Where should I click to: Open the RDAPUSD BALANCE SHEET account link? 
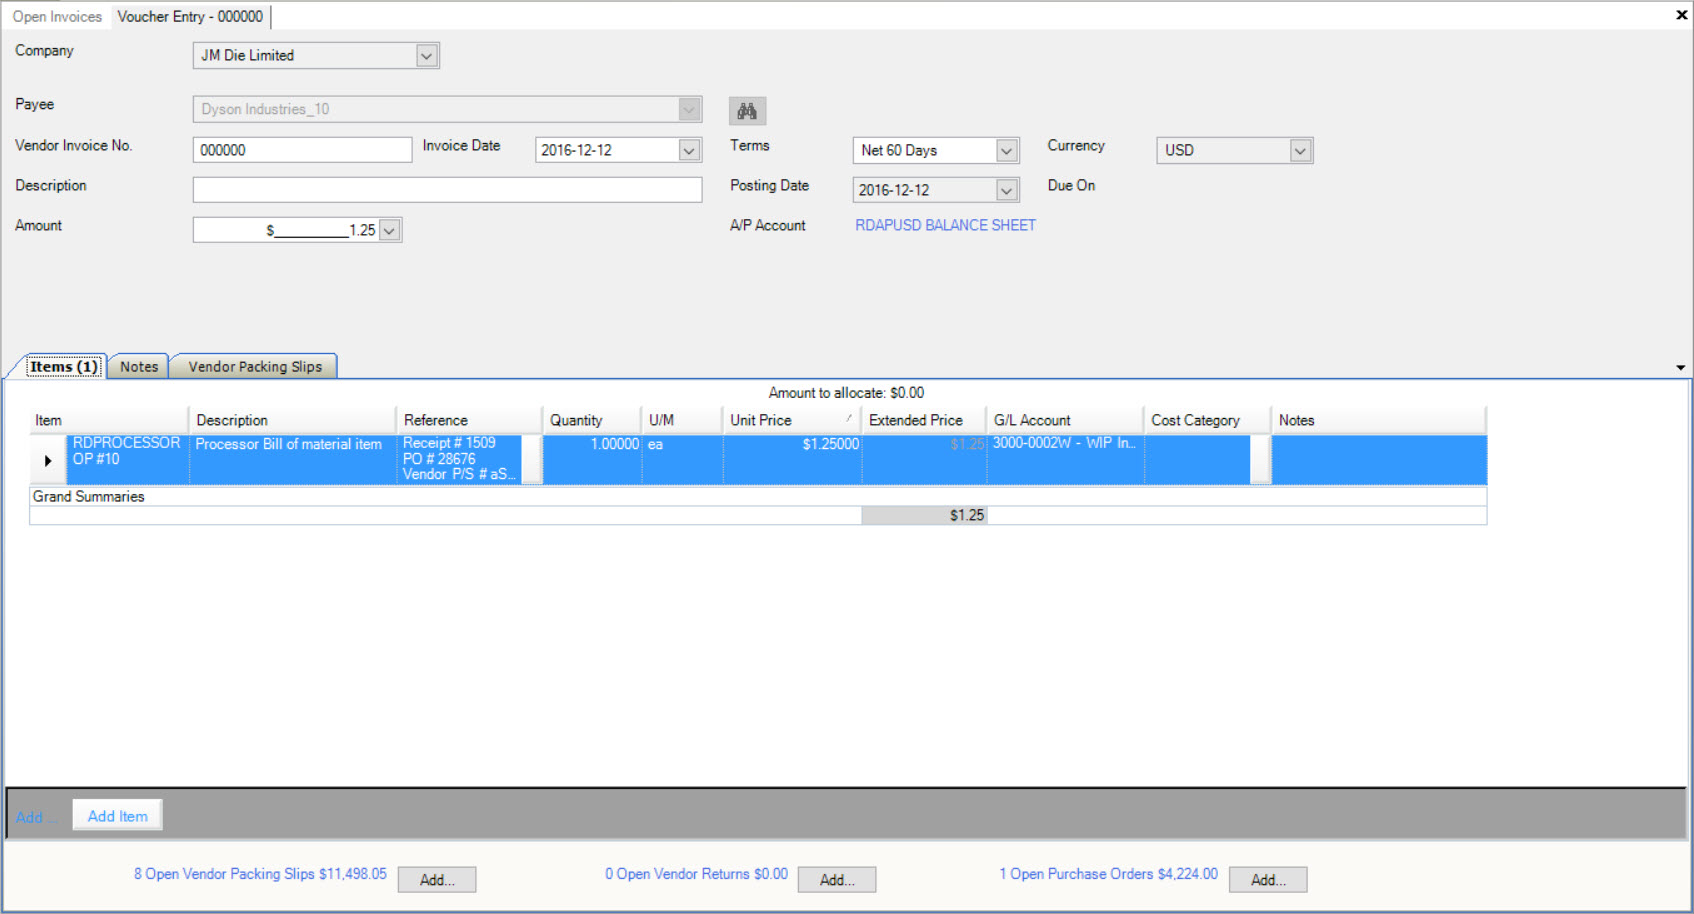pos(945,226)
